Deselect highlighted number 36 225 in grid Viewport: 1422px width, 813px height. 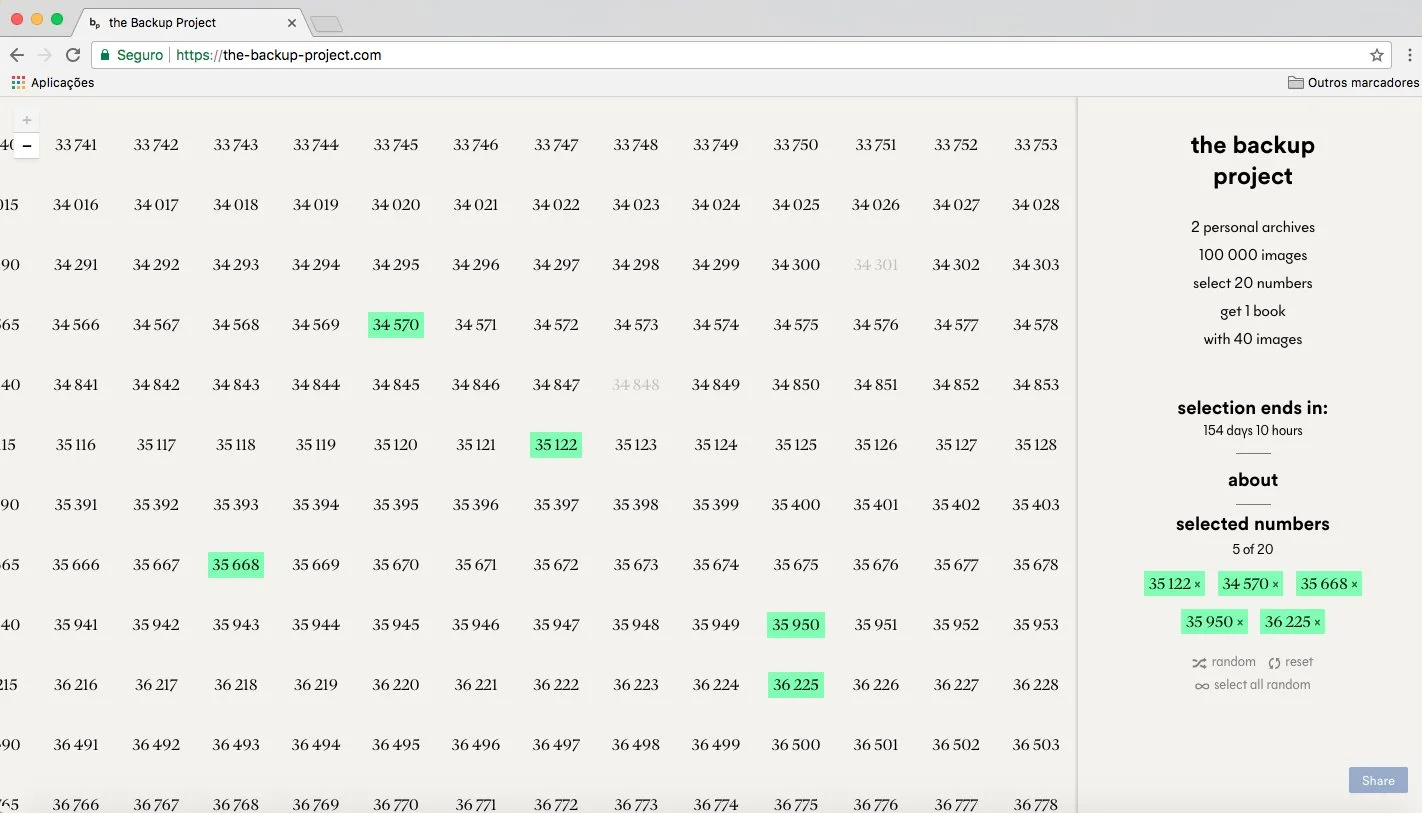[x=796, y=685]
